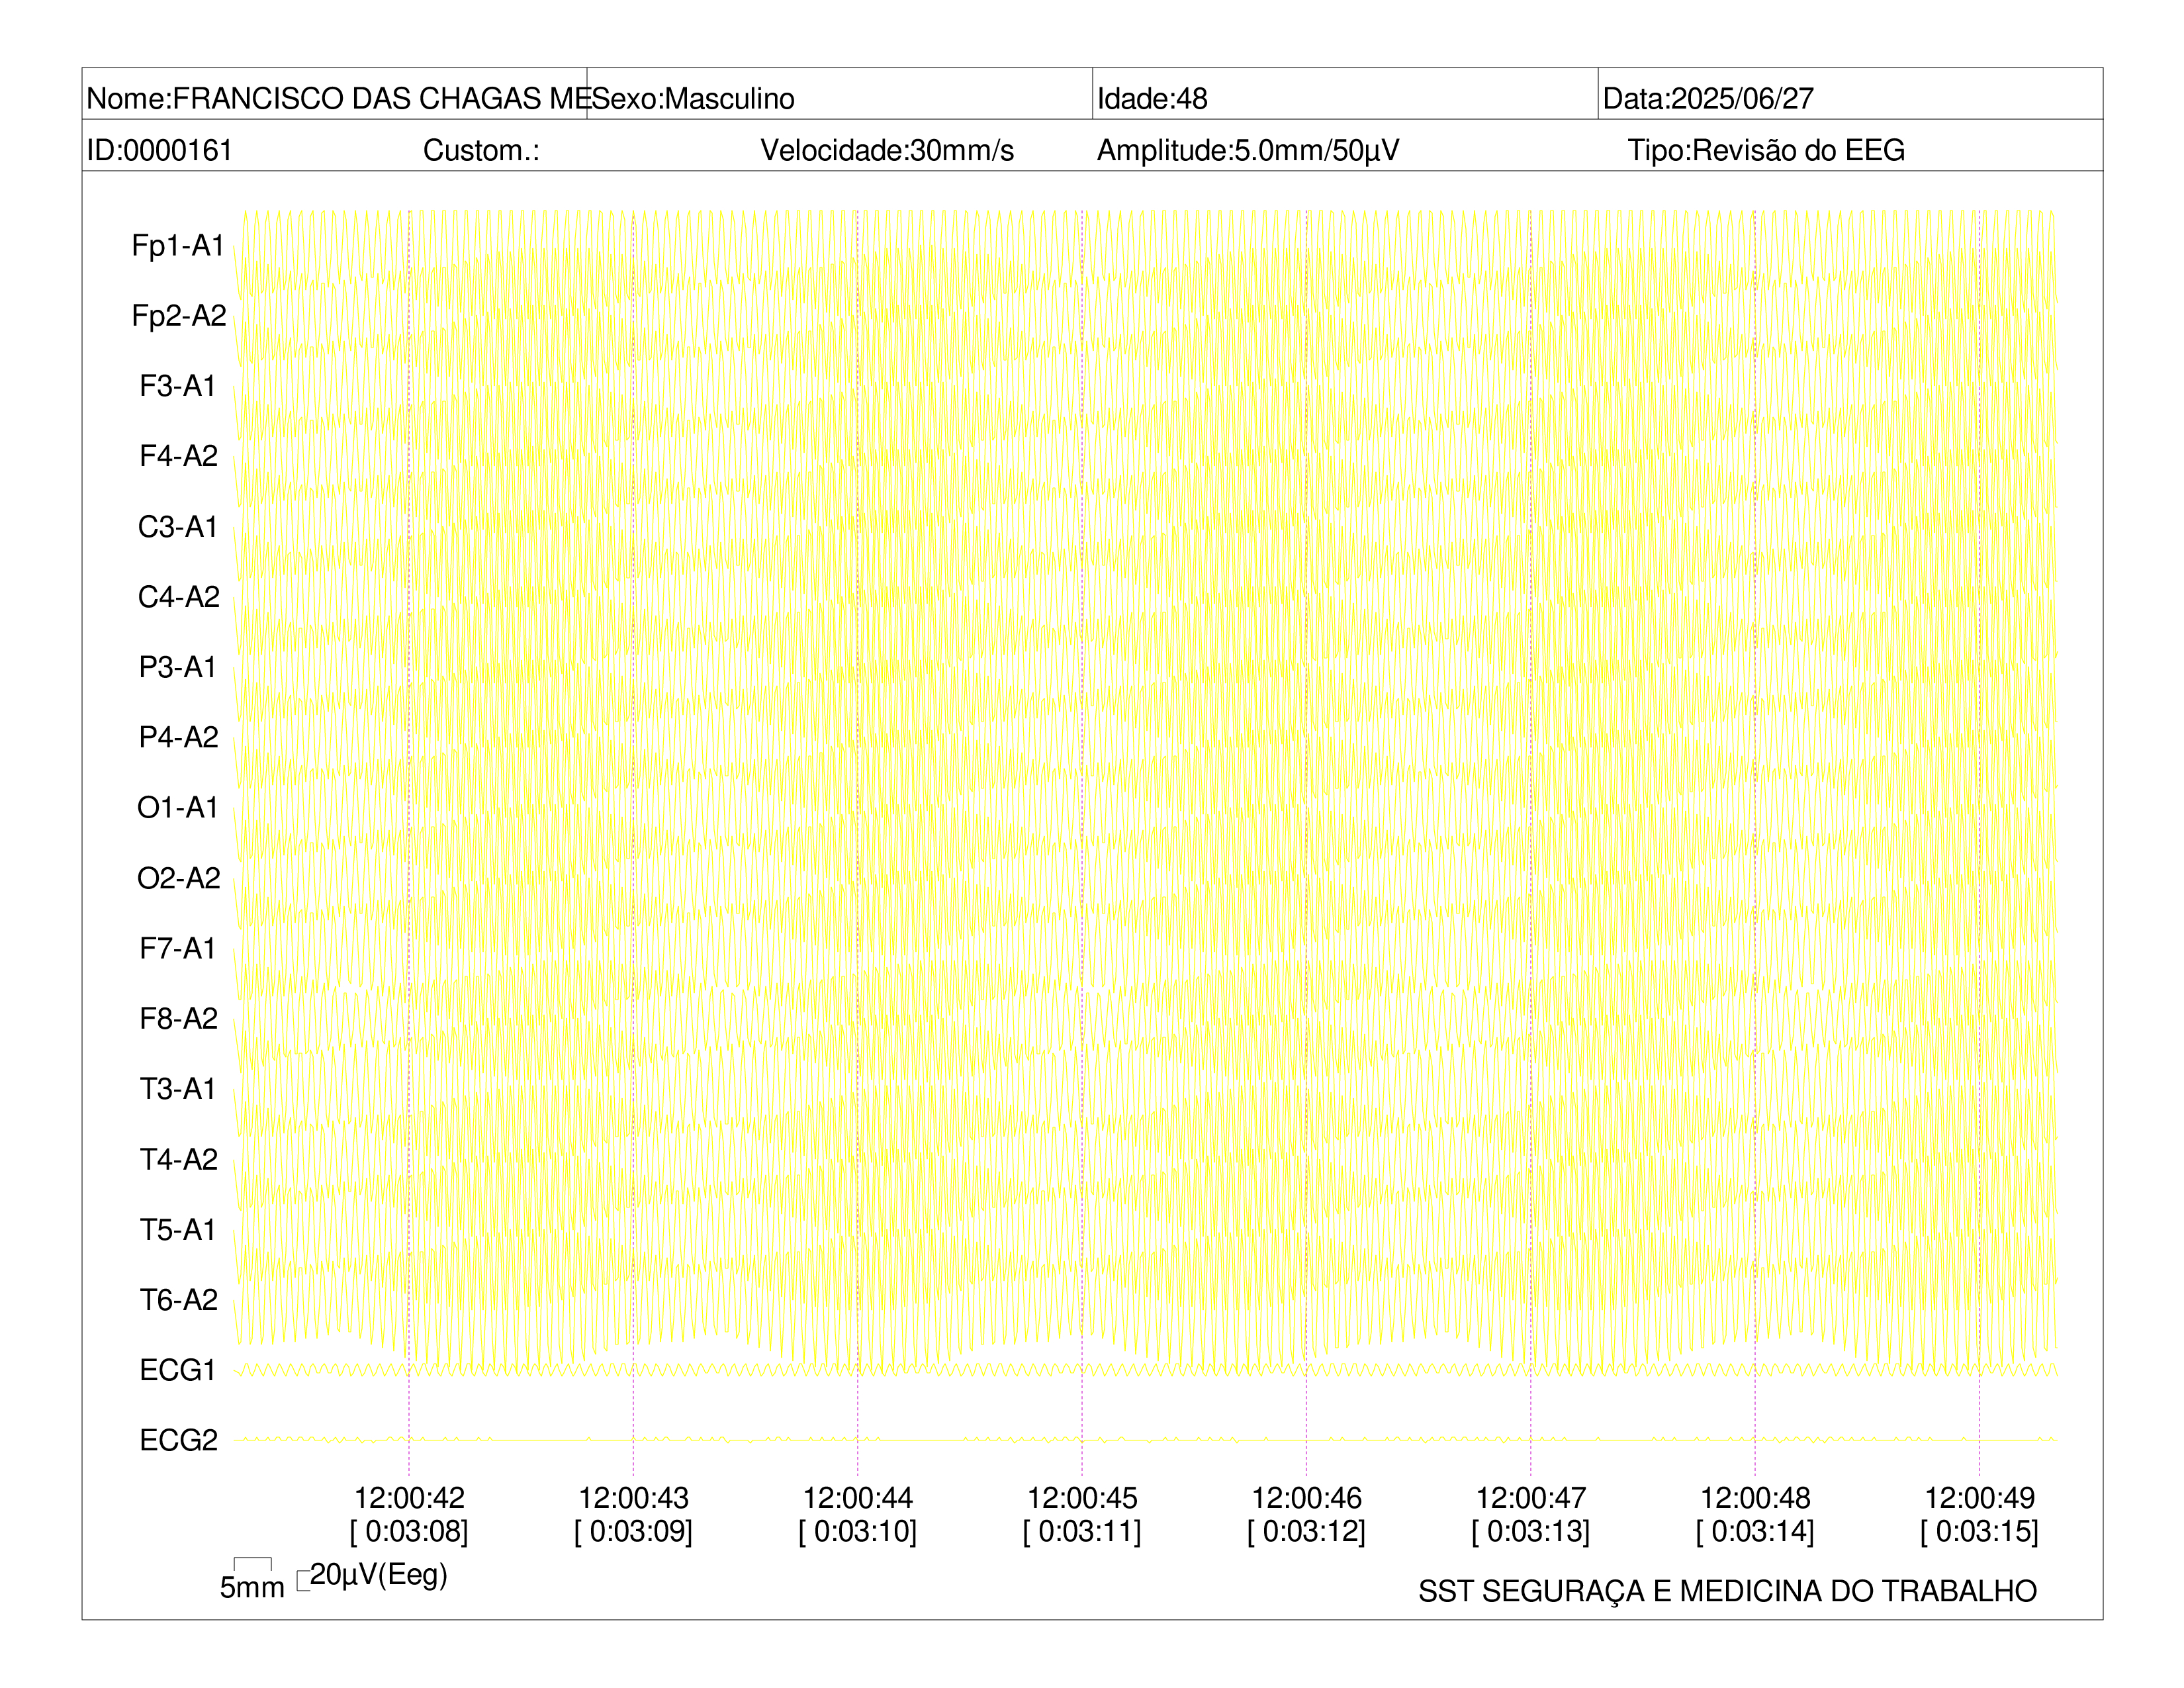Select the F4-A2 channel label
The width and height of the screenshot is (2184, 1688).
pyautogui.click(x=178, y=456)
